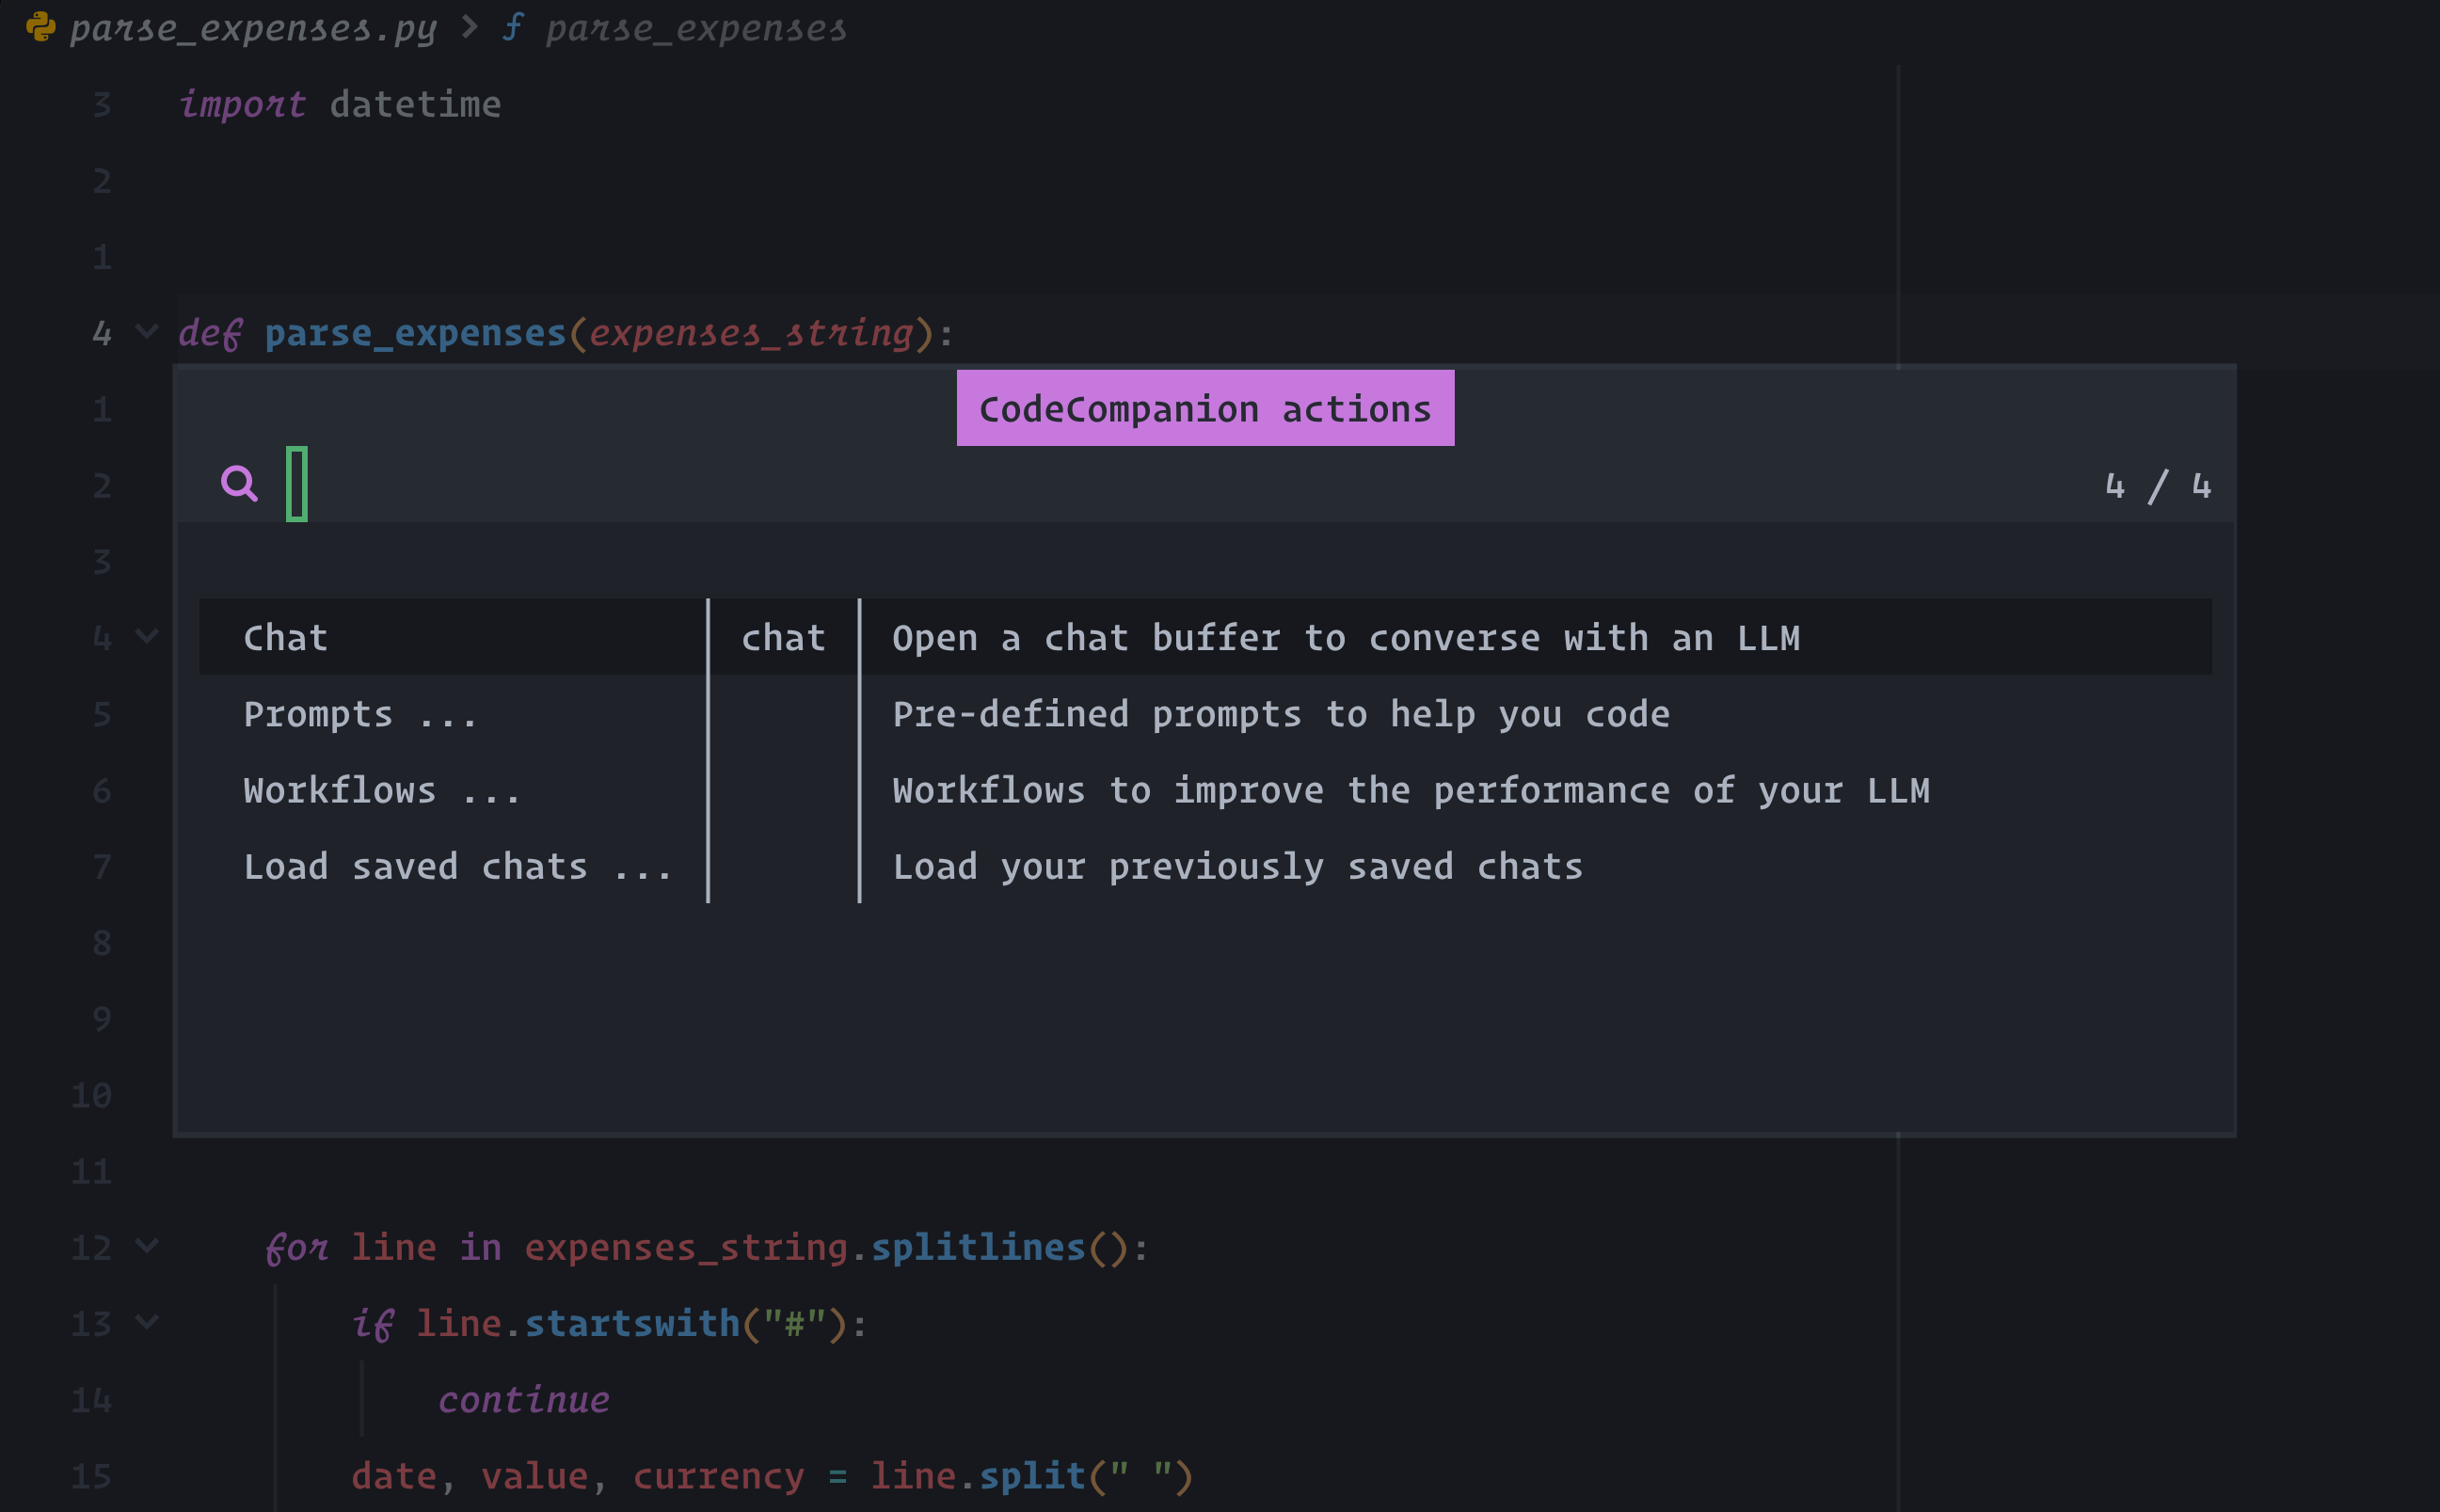2440x1512 pixels.
Task: Click the function symbol icon in breadcrumb
Action: coord(512,27)
